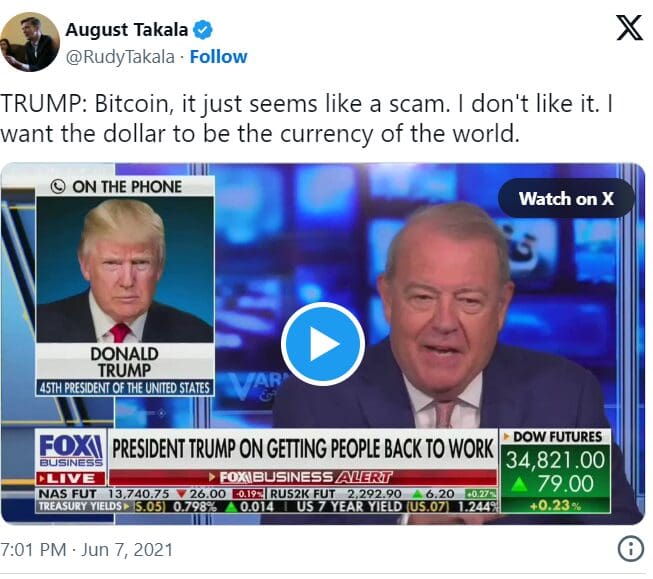This screenshot has height=579, width=653.
Task: Click the Fox Business Alert banner
Action: 303,477
